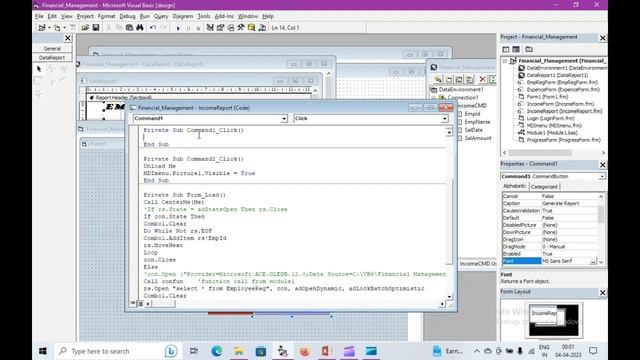The width and height of the screenshot is (640, 360).
Task: Click Toggle Folders icon in Project panel
Action: tap(529, 49)
